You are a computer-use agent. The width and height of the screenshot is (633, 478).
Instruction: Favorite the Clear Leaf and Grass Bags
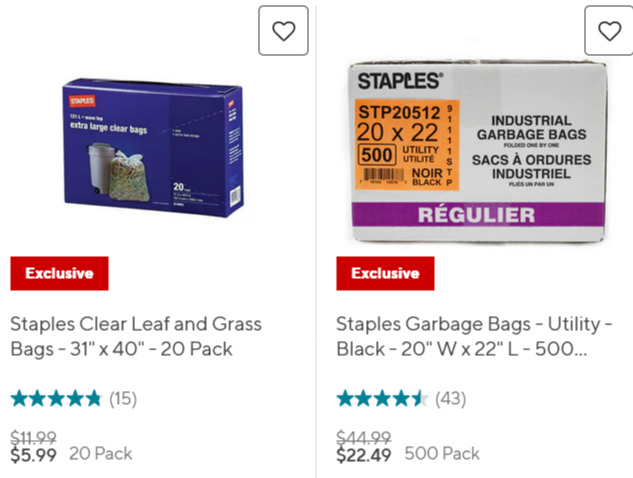283,31
